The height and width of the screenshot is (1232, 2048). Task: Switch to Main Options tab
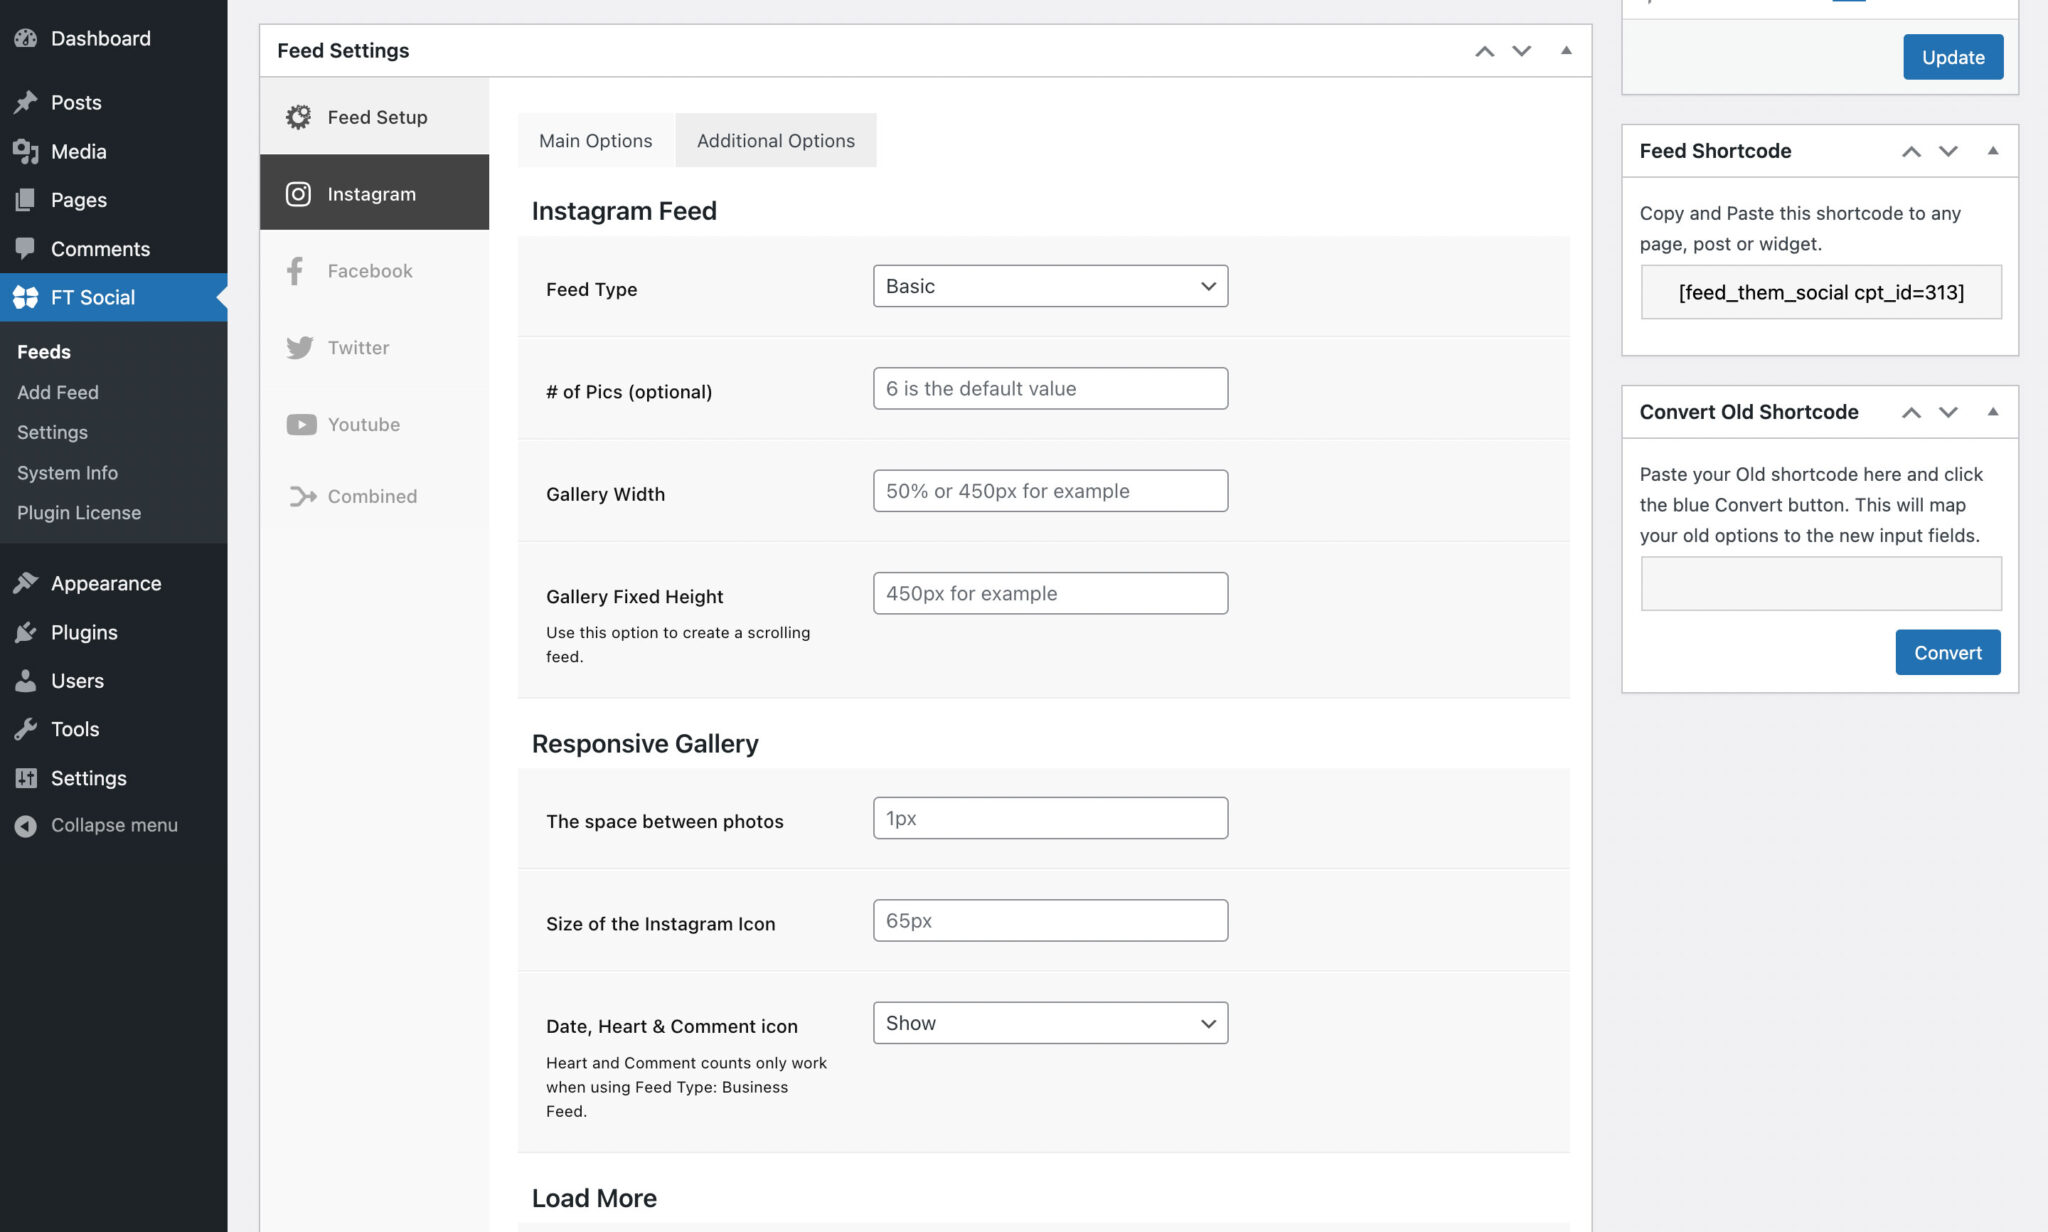596,141
